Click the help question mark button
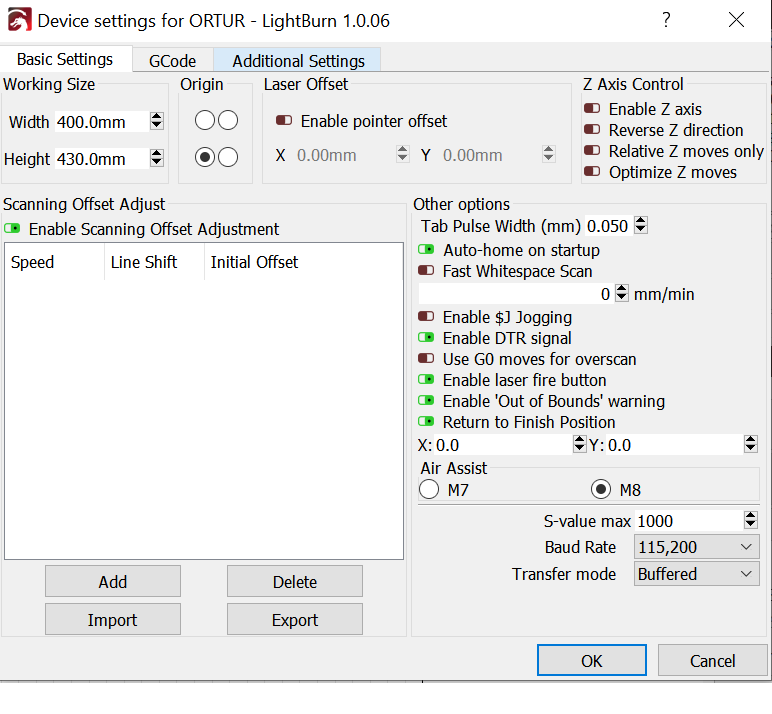This screenshot has height=714, width=772. tap(666, 20)
